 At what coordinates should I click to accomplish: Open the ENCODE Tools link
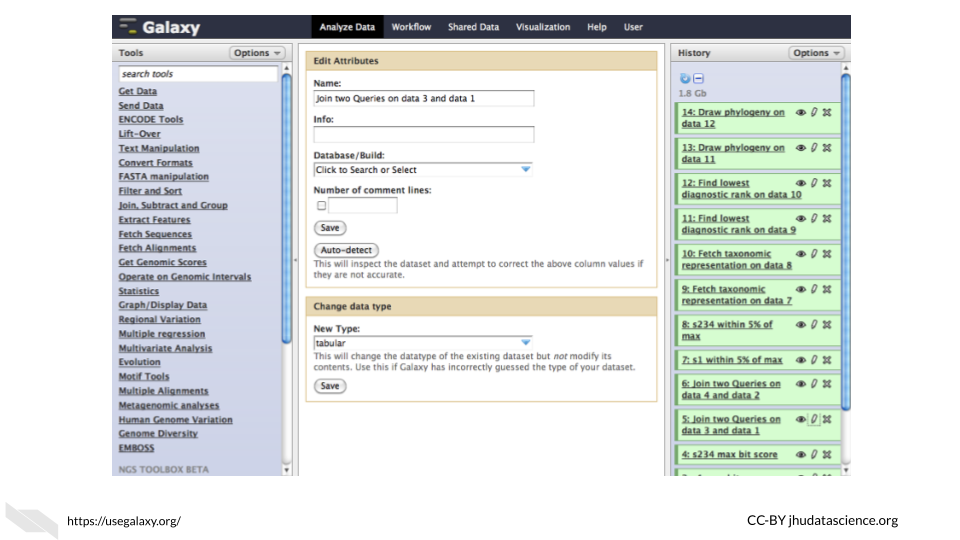click(151, 119)
